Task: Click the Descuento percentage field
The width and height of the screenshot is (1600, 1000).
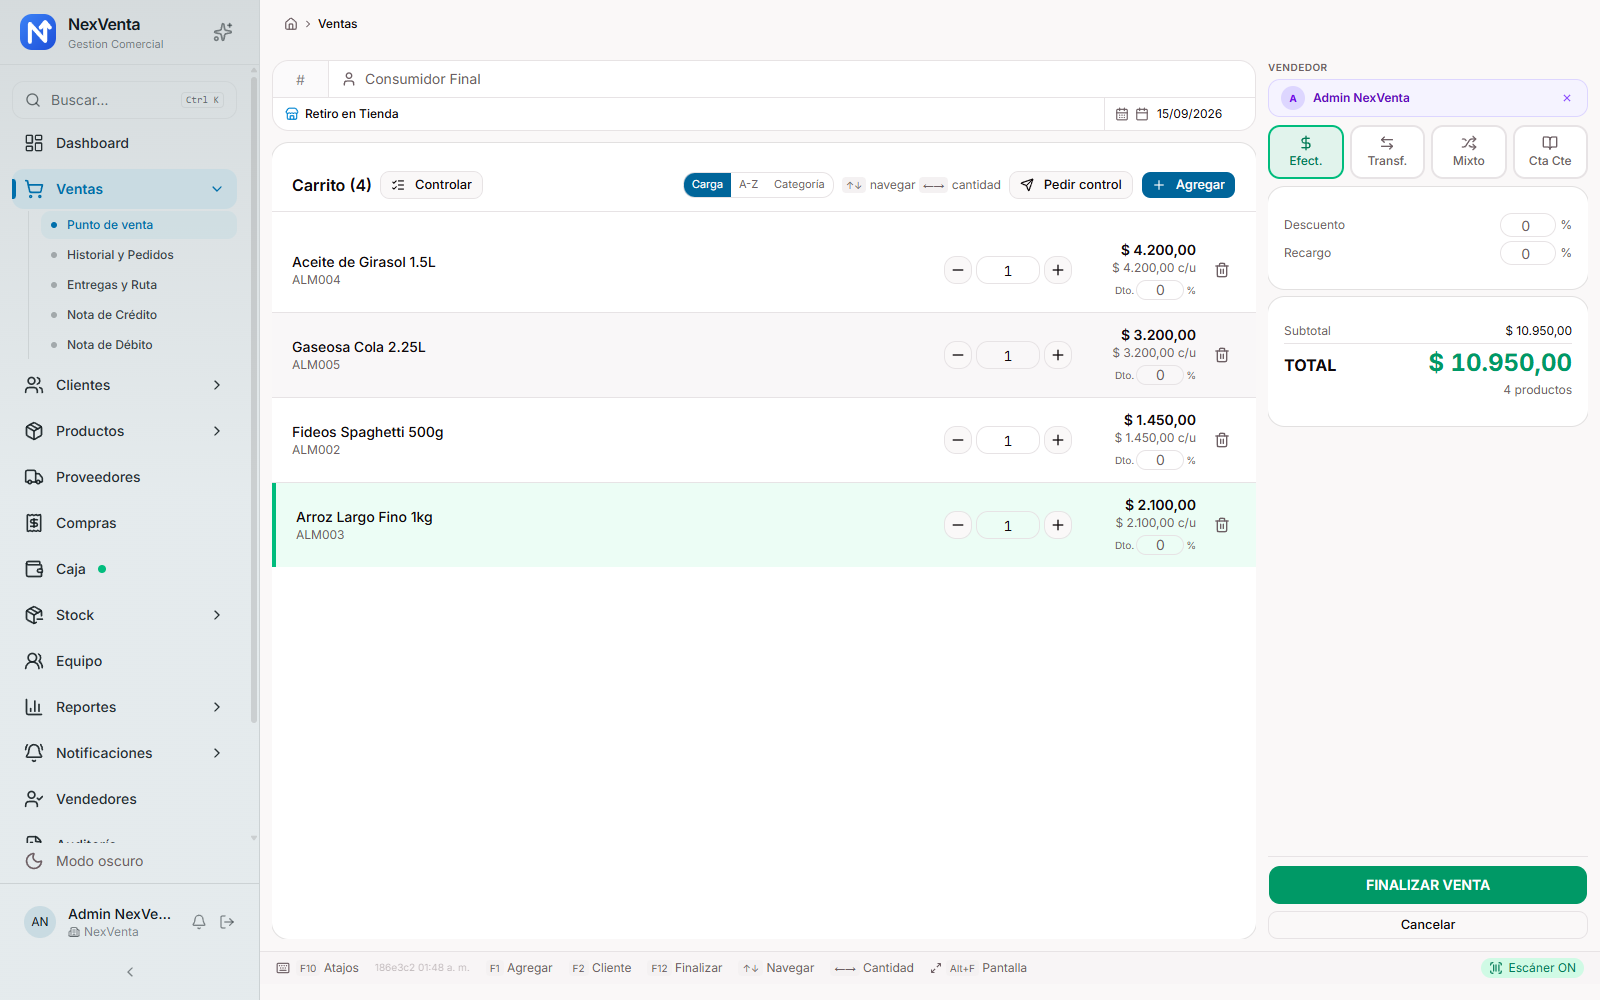Action: click(x=1527, y=225)
